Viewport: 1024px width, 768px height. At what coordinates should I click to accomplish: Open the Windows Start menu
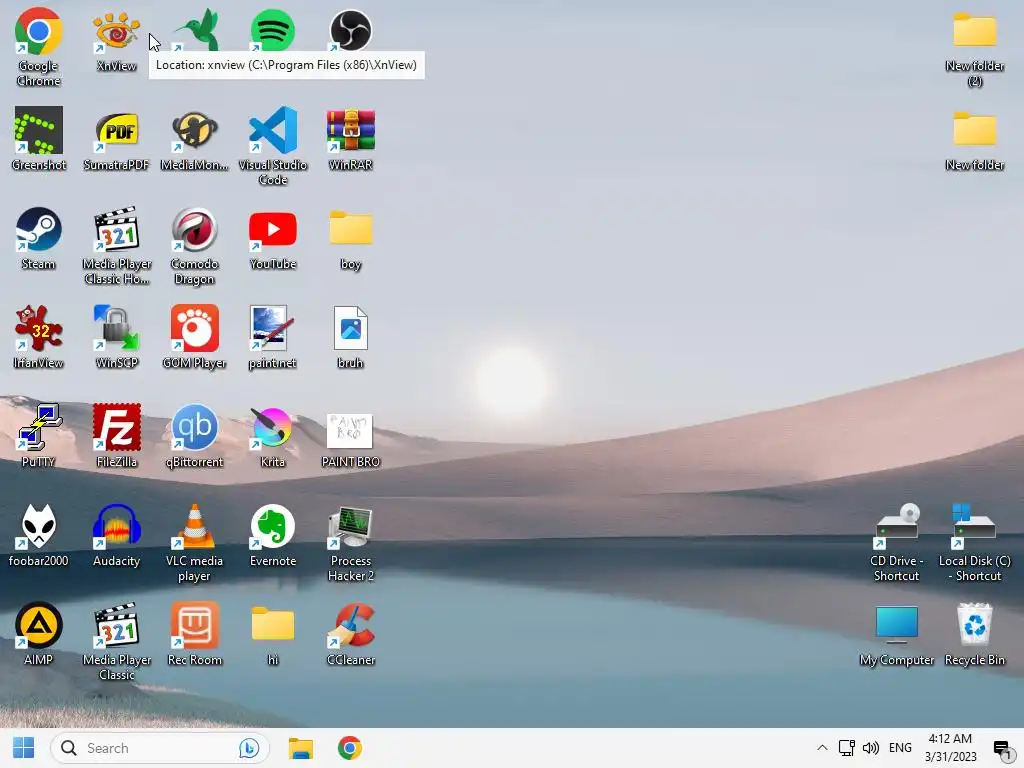pyautogui.click(x=24, y=748)
